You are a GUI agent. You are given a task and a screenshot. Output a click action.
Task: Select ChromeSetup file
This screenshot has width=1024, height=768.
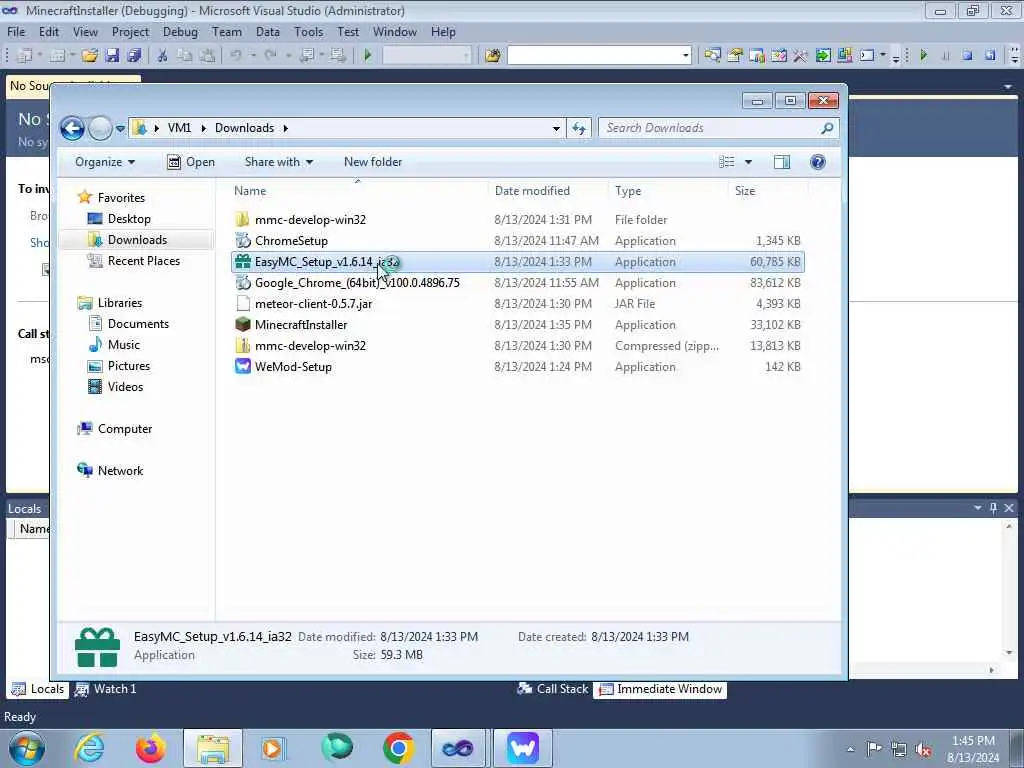point(518,241)
